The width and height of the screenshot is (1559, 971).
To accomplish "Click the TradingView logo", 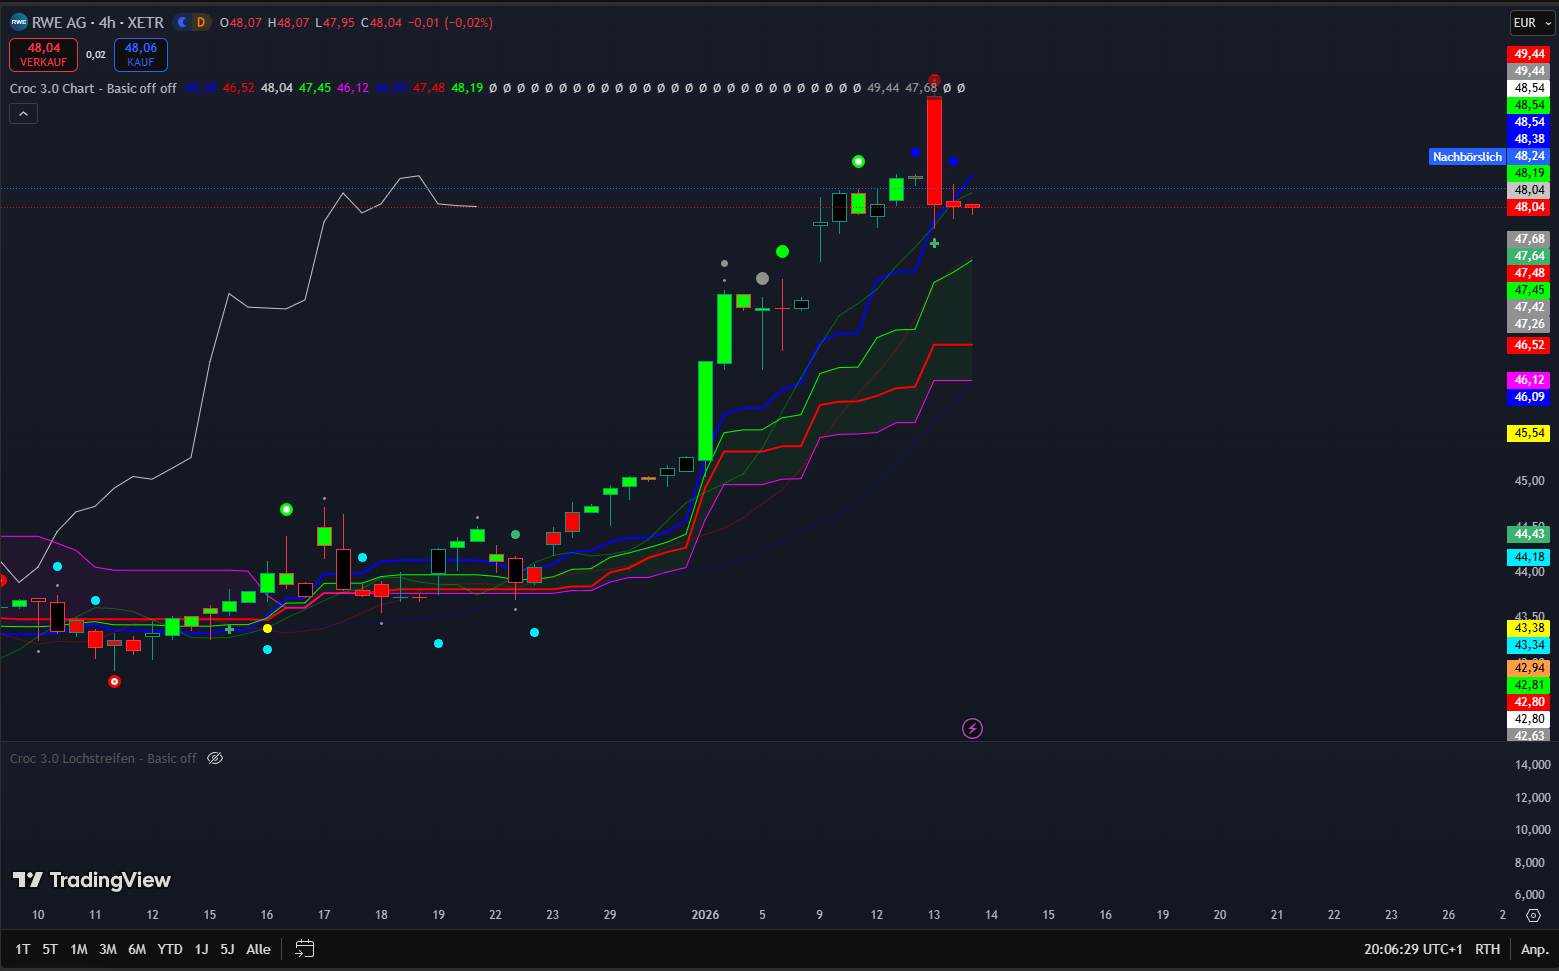I will coord(92,880).
